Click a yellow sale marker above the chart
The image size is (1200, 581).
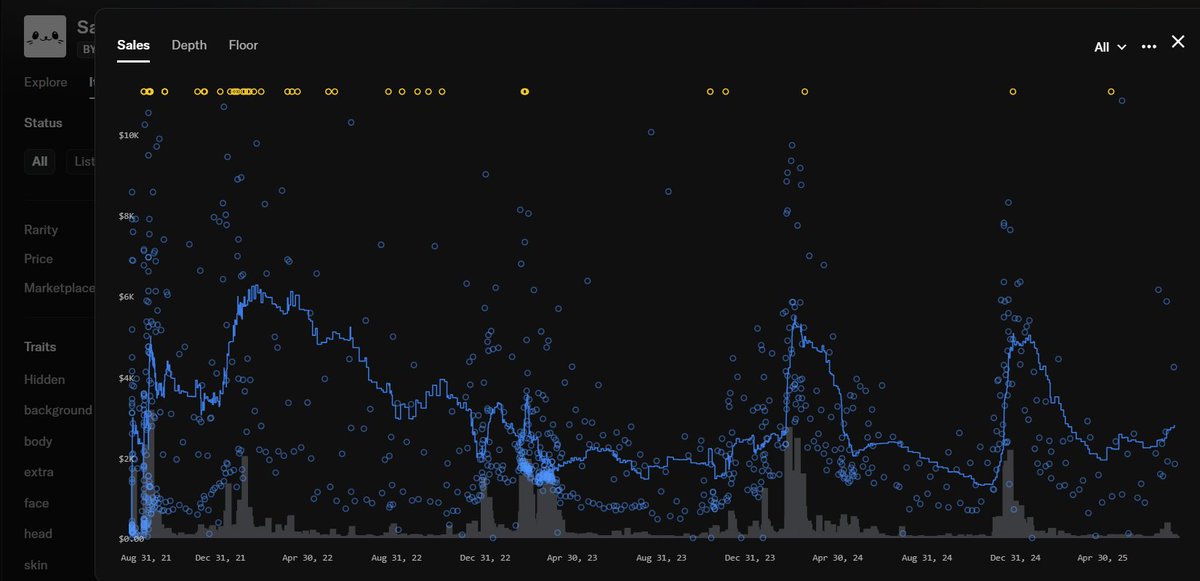[x=525, y=91]
